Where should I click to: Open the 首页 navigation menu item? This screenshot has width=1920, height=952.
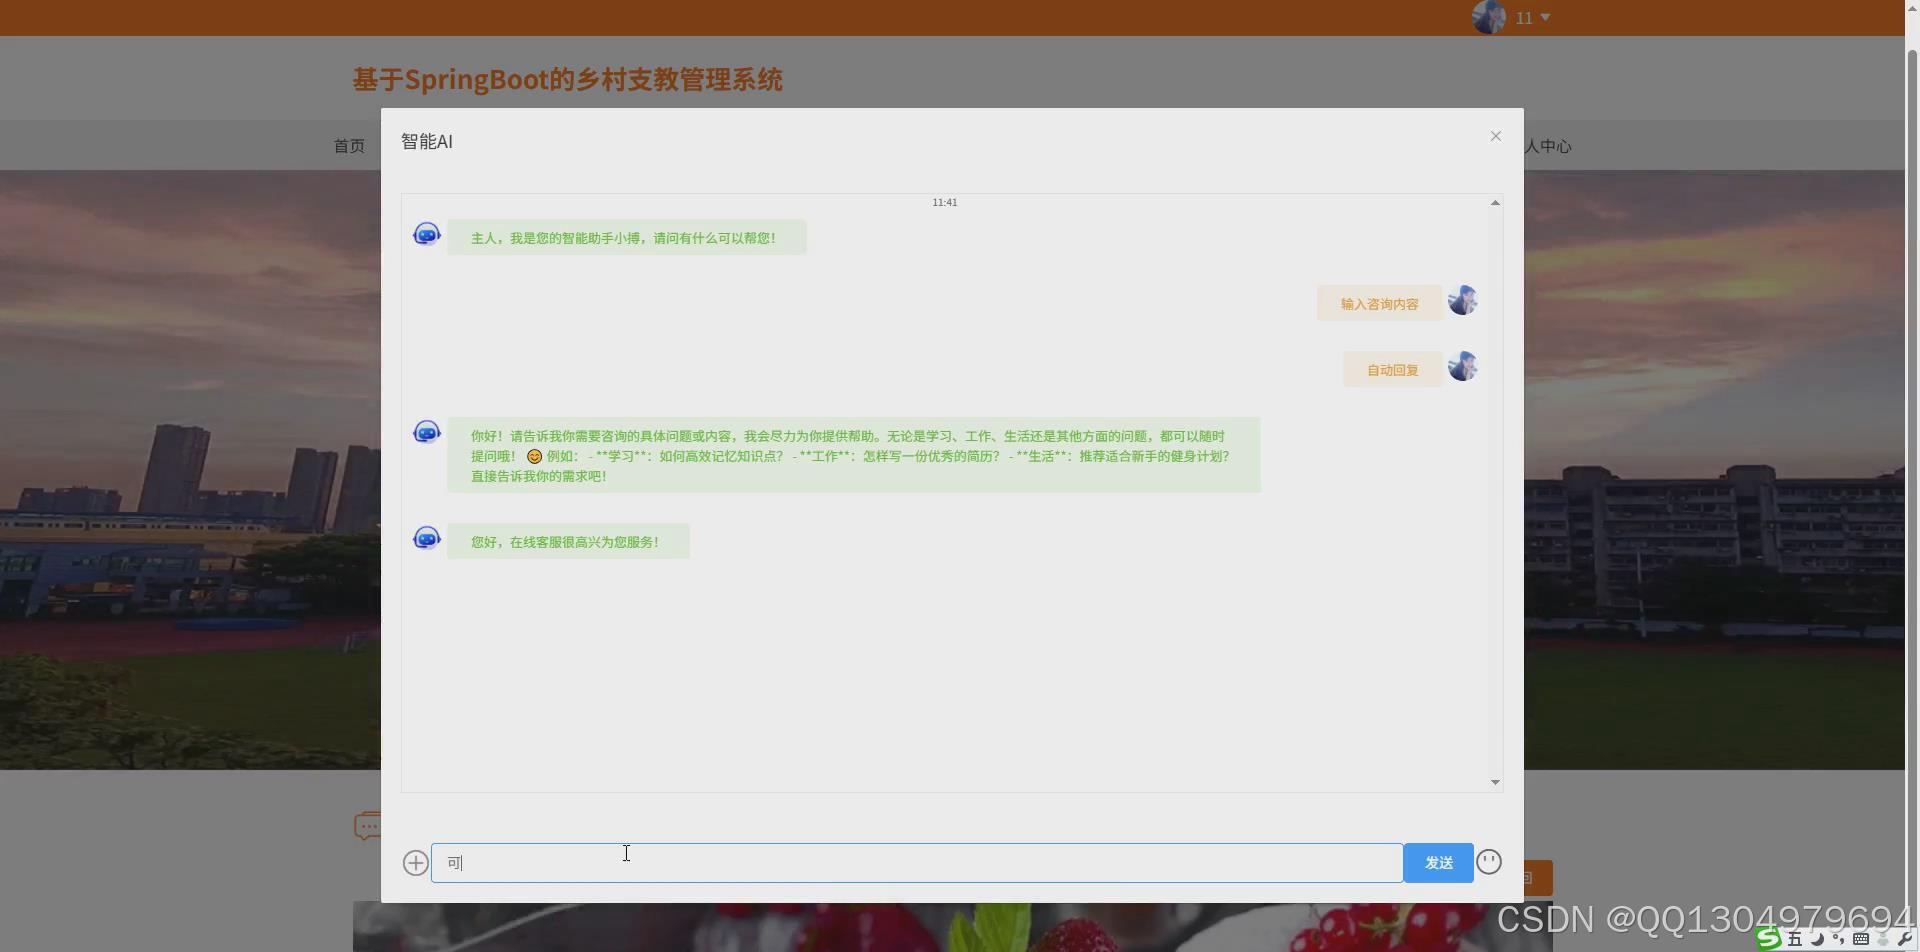[349, 145]
